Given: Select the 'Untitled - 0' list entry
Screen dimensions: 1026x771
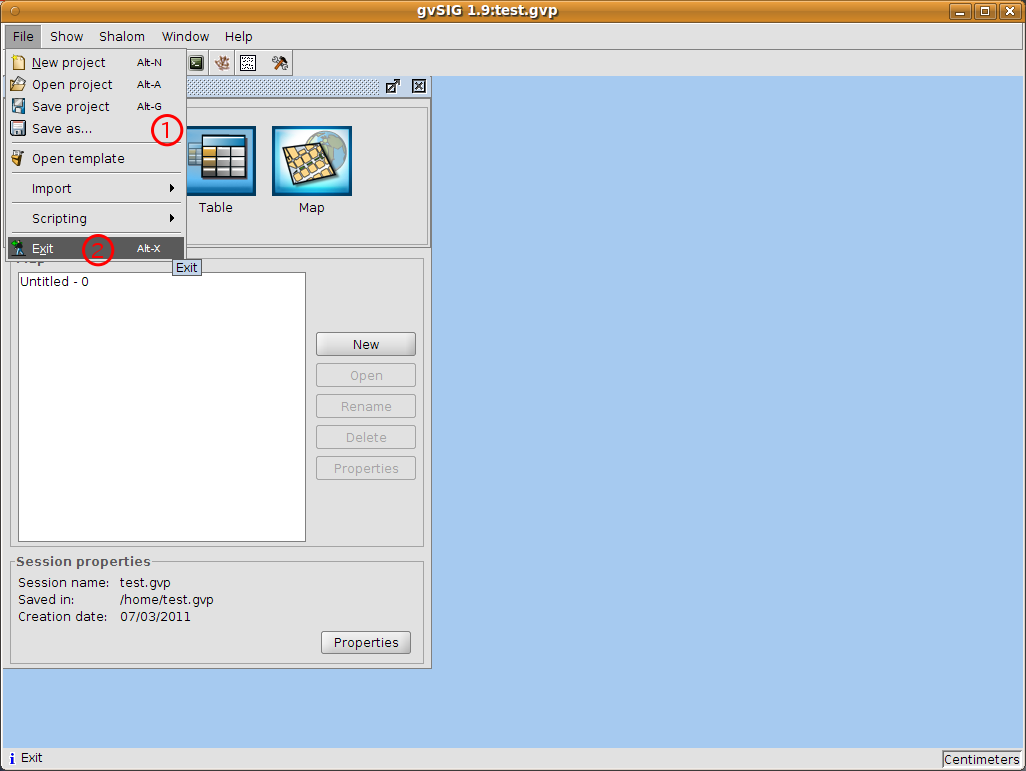Looking at the screenshot, I should [55, 282].
